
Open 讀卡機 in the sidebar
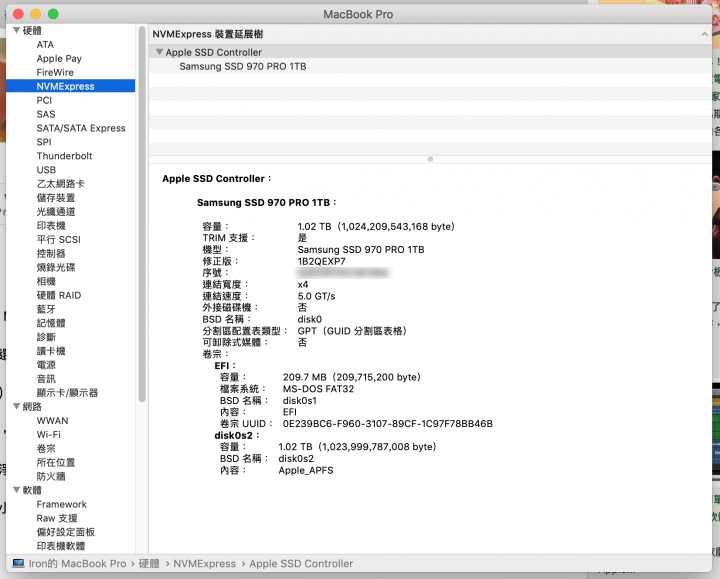click(x=51, y=351)
